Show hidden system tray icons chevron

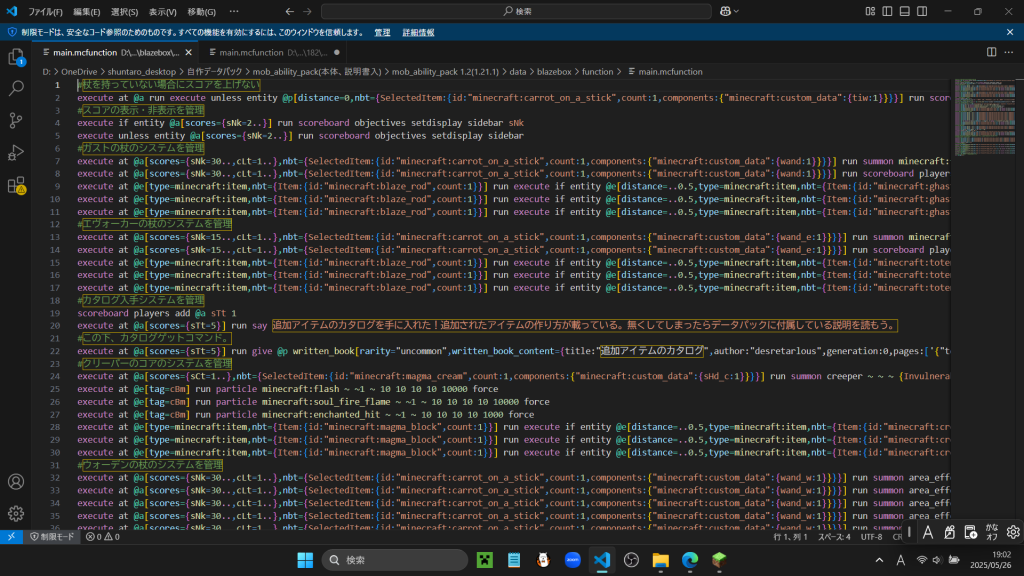[879, 560]
